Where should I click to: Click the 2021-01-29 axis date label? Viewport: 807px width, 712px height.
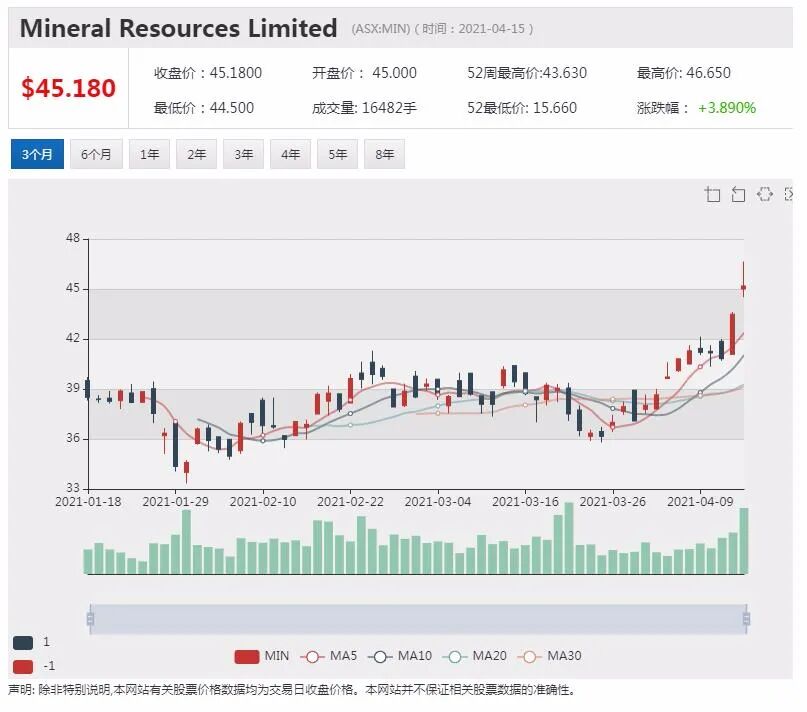[176, 501]
